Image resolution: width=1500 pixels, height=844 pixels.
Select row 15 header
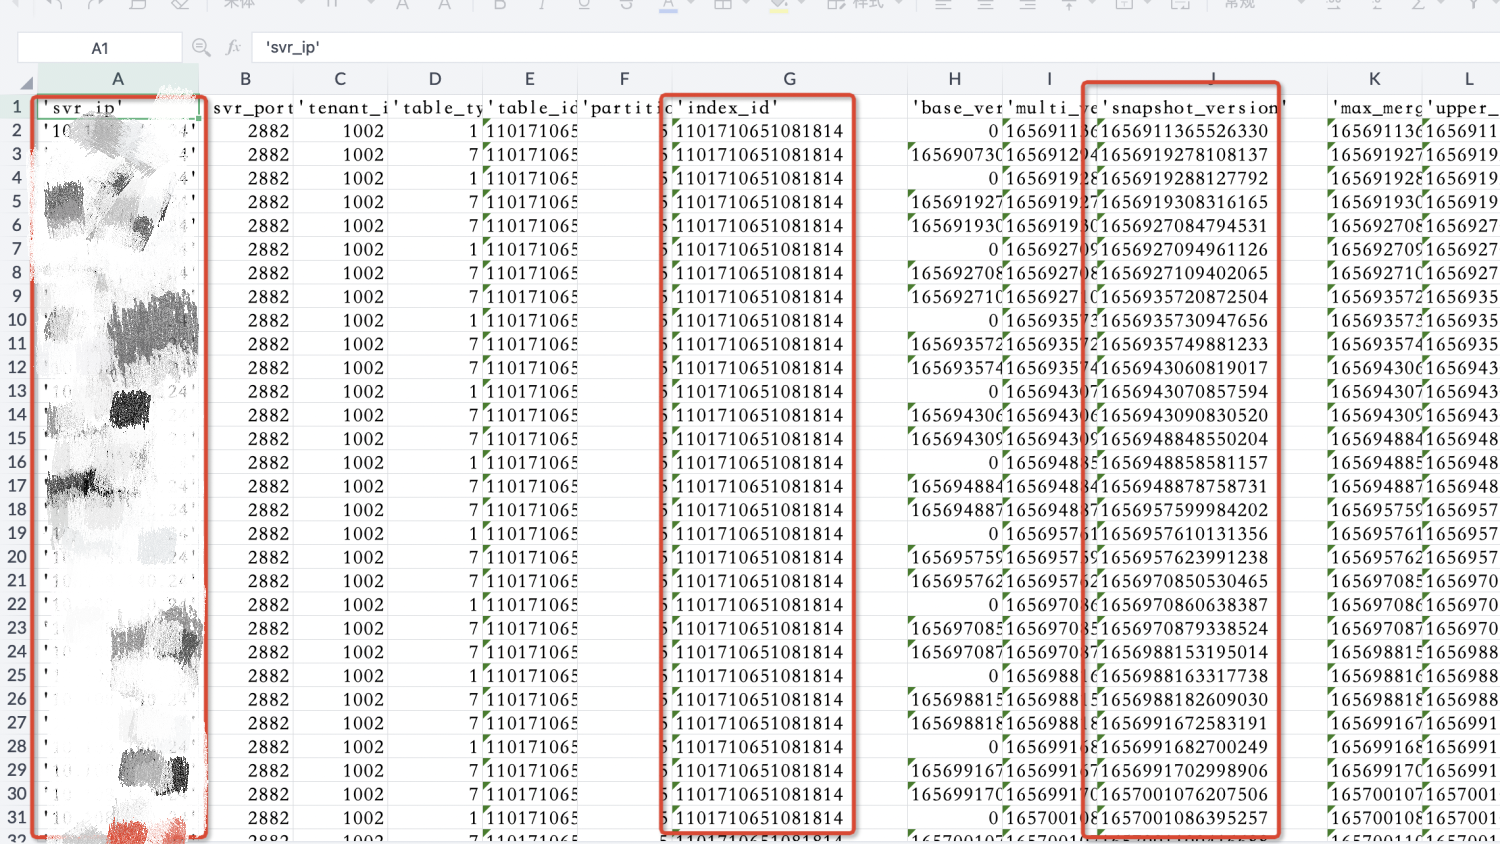(17, 438)
